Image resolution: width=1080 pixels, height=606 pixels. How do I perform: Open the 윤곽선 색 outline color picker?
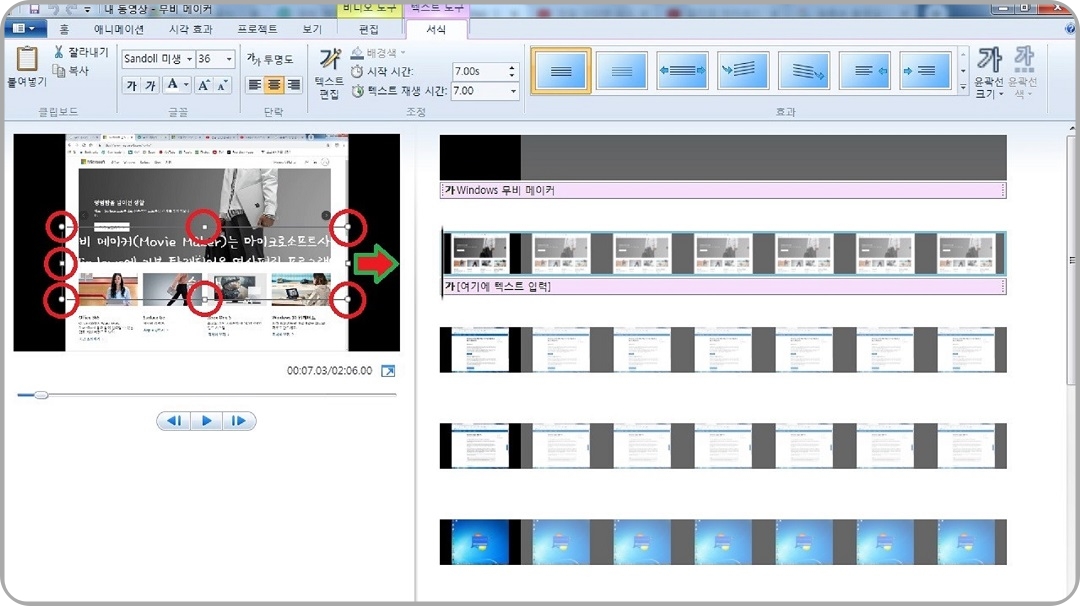tap(1023, 73)
